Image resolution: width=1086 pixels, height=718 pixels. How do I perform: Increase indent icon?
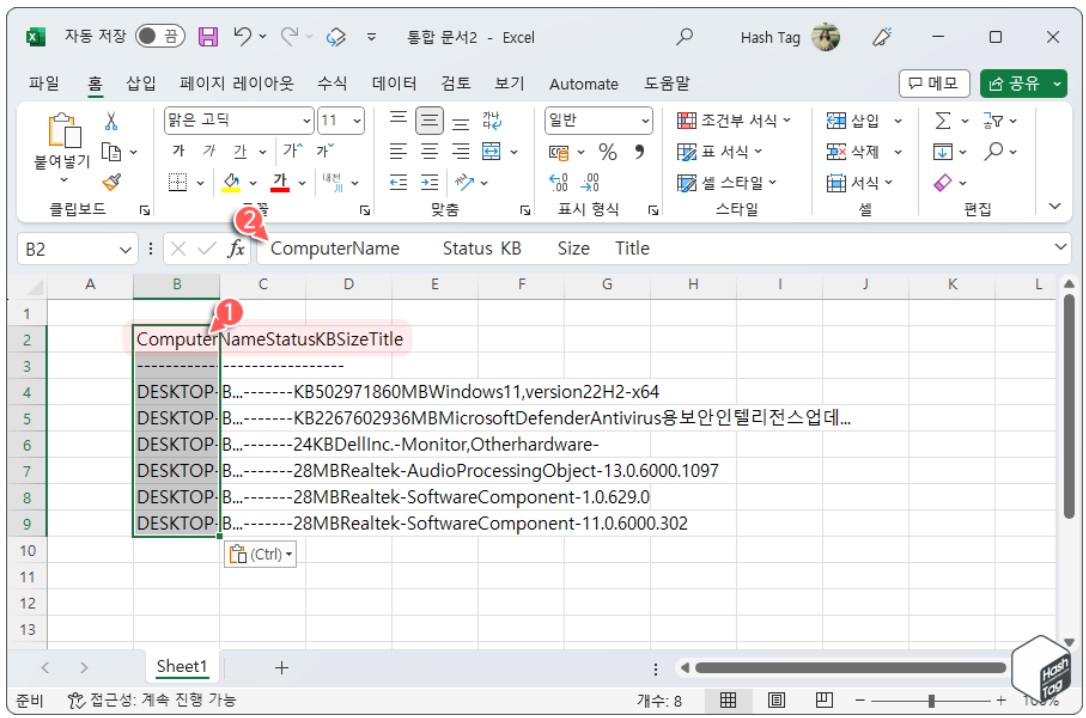click(429, 182)
